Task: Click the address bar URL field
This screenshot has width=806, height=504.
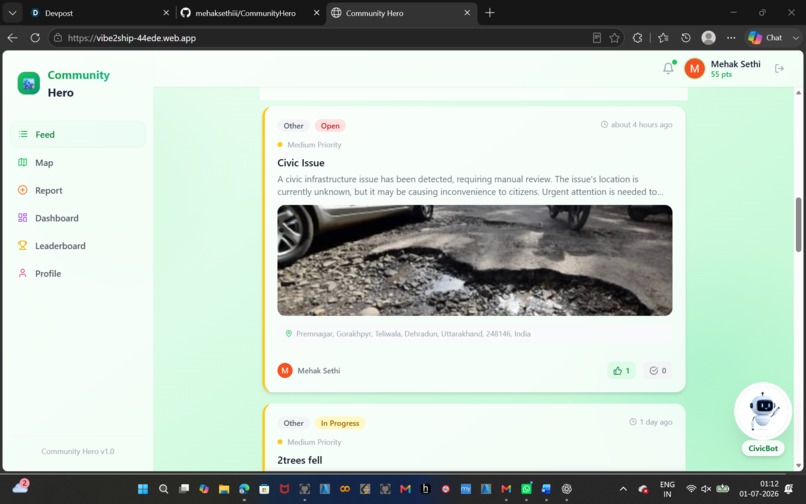Action: click(329, 38)
